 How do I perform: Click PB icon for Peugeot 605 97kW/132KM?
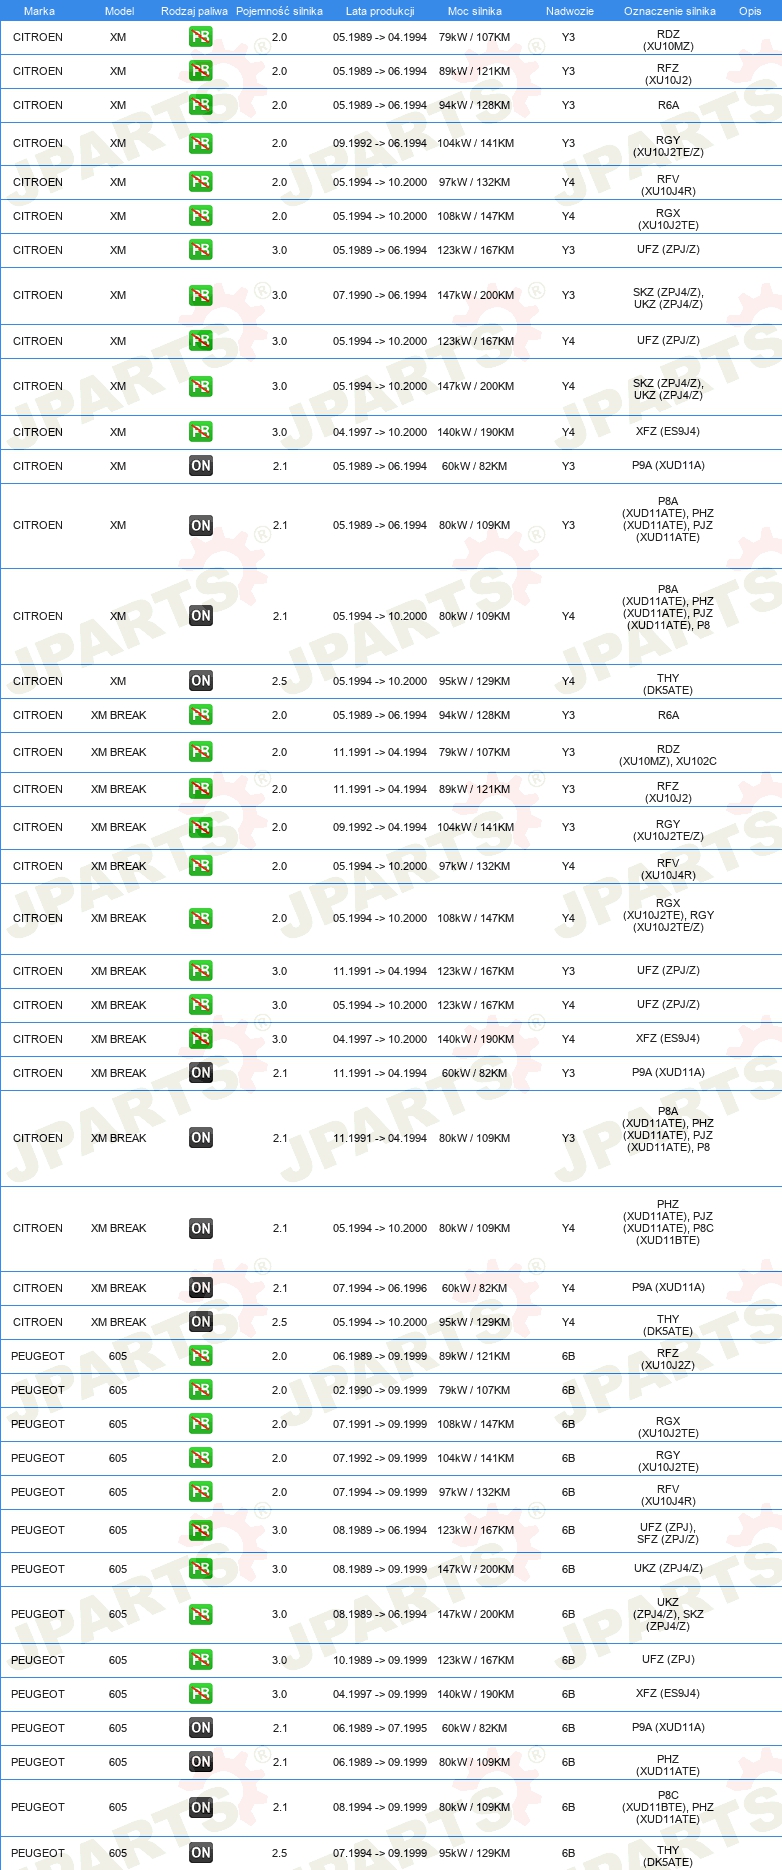[201, 1492]
